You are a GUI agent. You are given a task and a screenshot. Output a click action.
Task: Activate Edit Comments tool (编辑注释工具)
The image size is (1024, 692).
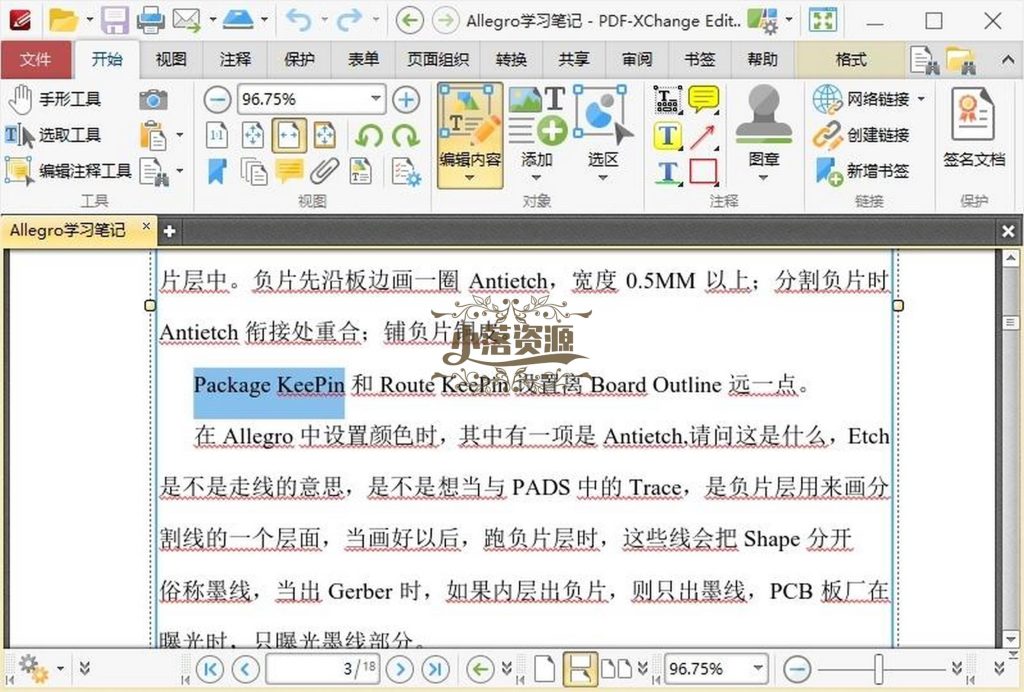coord(68,170)
